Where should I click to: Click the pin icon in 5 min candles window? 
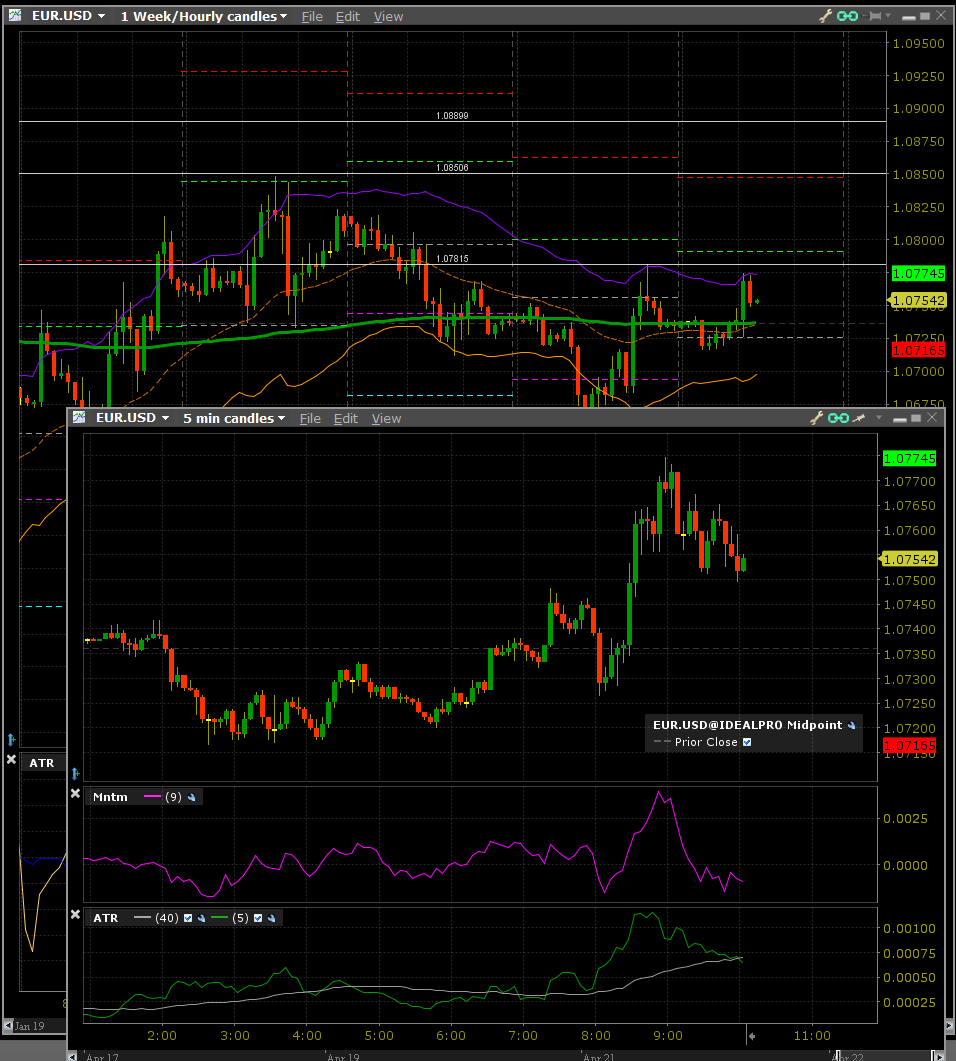point(859,418)
